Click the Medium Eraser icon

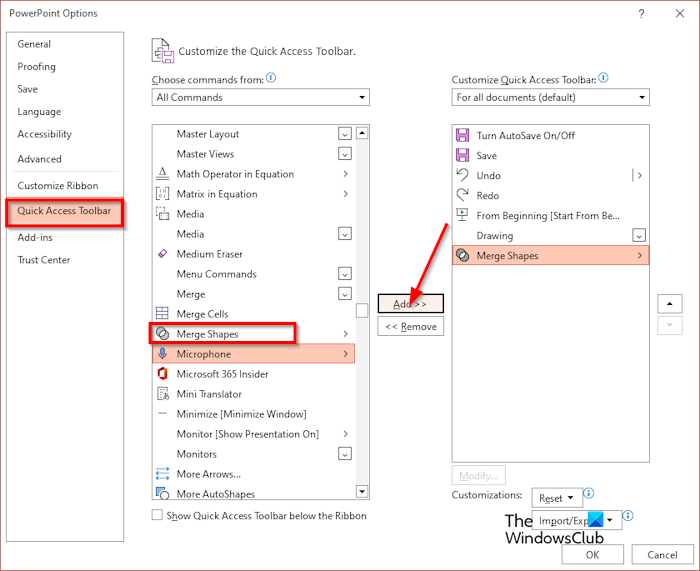(162, 254)
